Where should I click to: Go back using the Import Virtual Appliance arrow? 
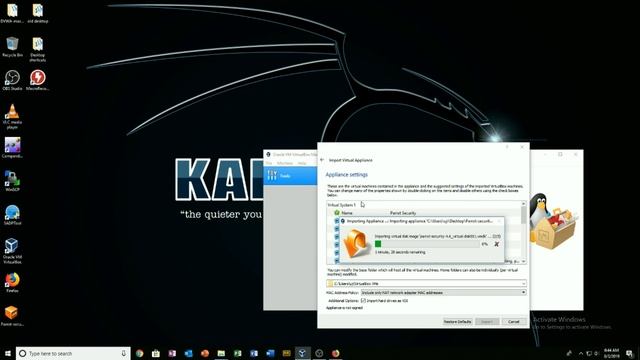click(x=322, y=160)
